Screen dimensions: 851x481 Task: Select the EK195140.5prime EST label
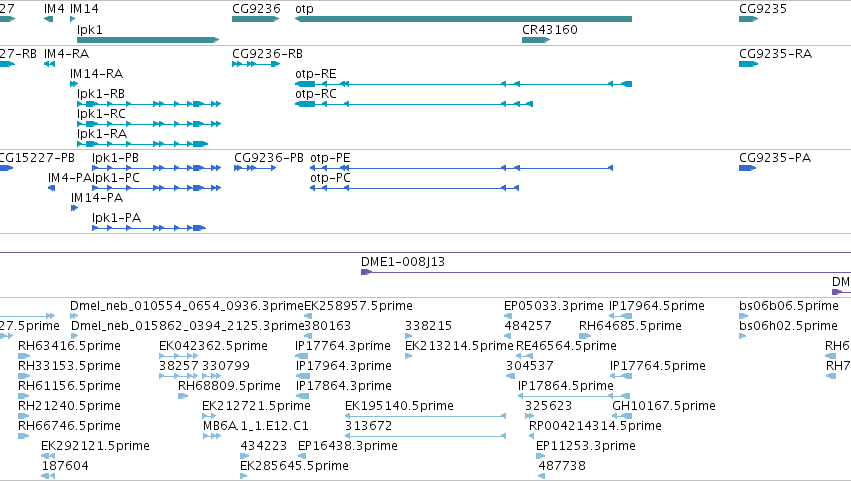coord(399,407)
